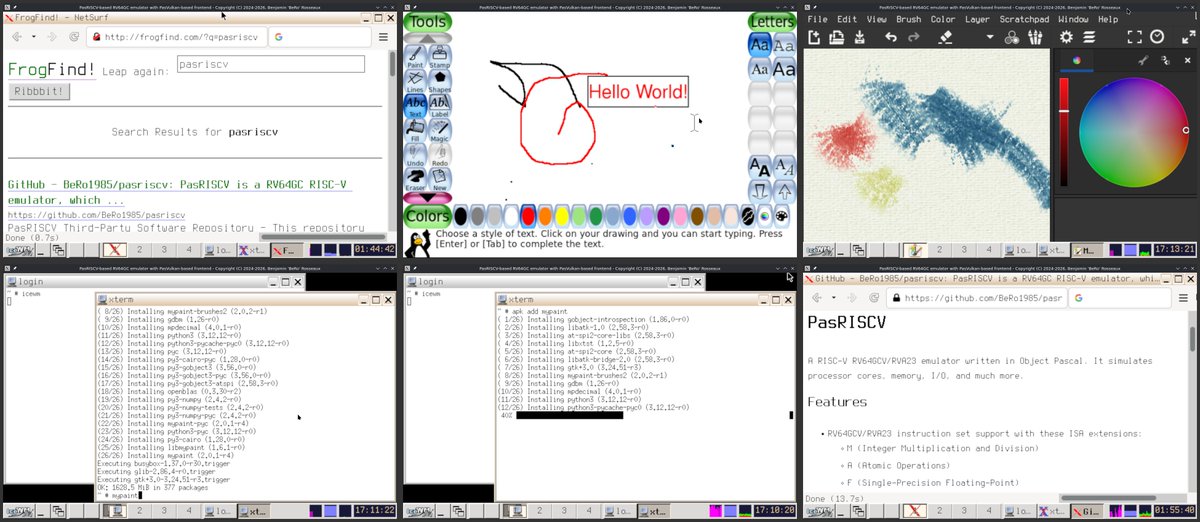Open File menu in MyPaint
The height and width of the screenshot is (522, 1200).
click(x=817, y=19)
